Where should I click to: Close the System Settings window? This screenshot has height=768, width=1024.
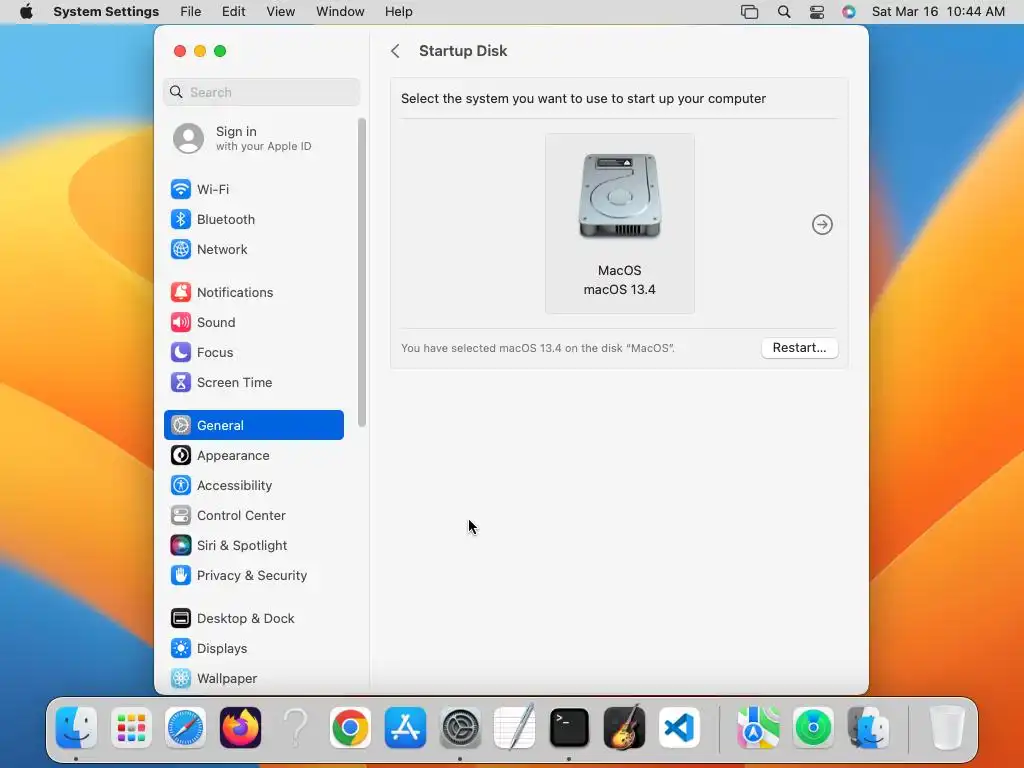(x=180, y=51)
